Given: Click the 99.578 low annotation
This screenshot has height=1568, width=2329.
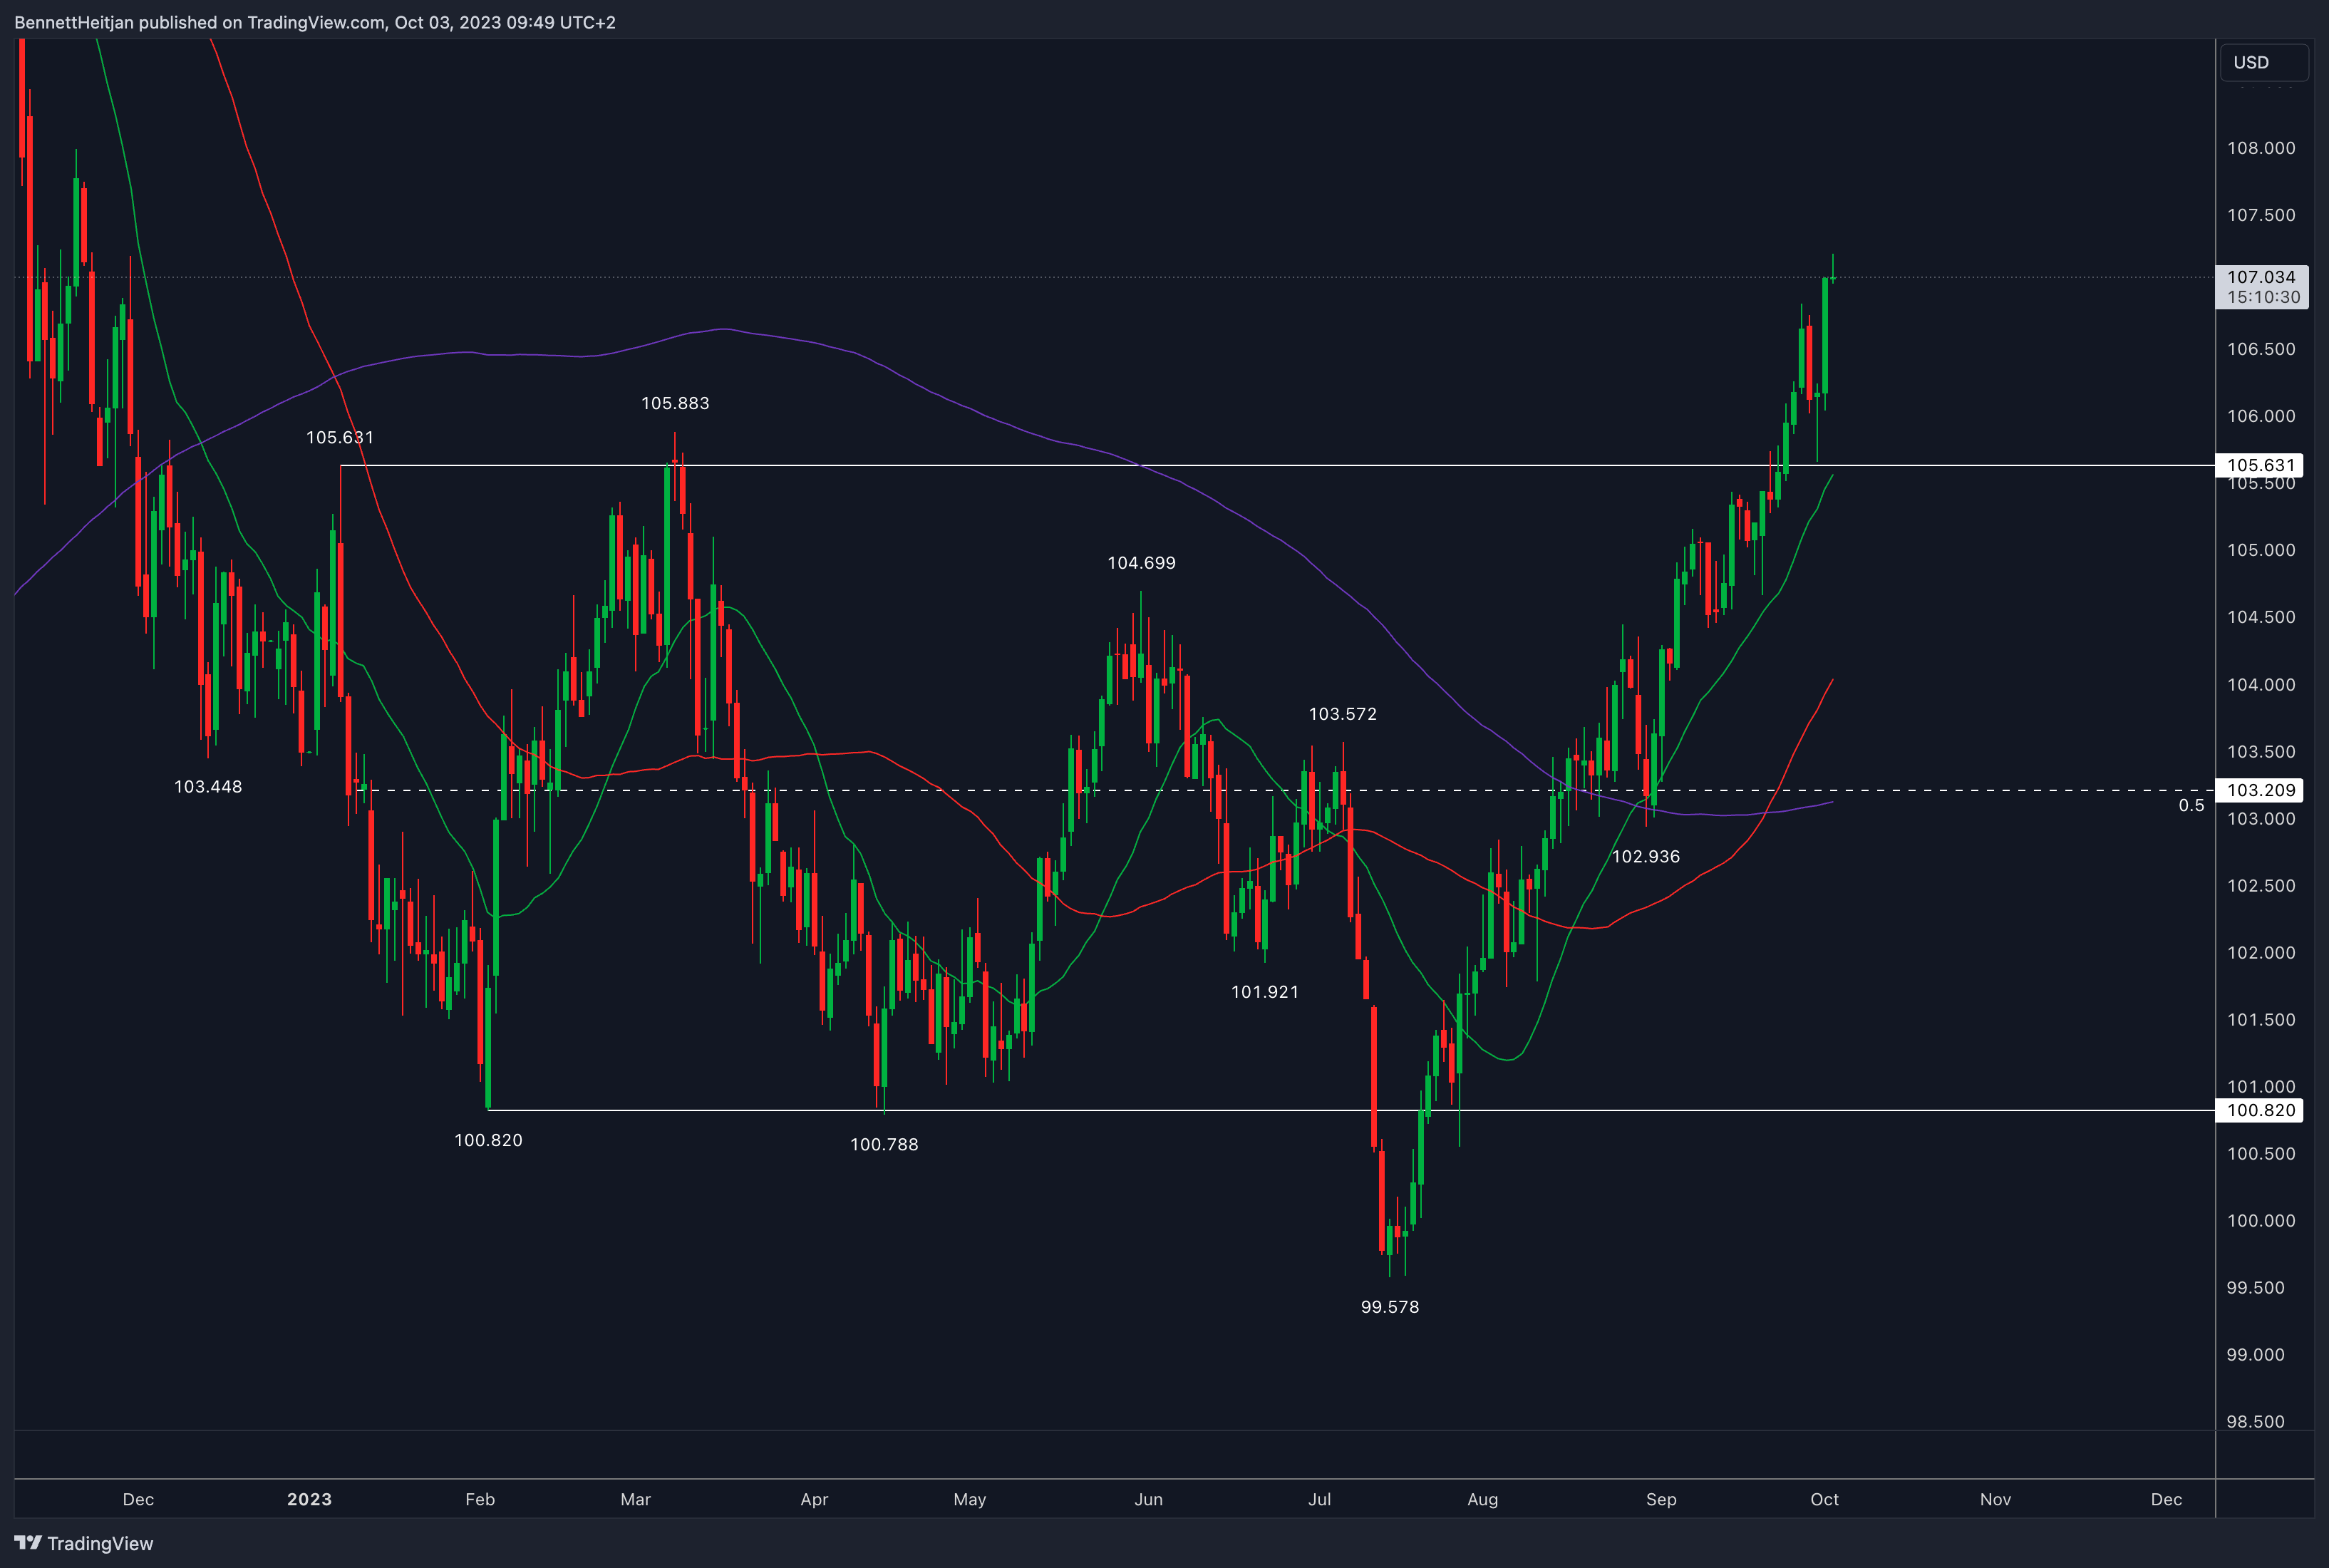Looking at the screenshot, I should click(x=1389, y=1307).
